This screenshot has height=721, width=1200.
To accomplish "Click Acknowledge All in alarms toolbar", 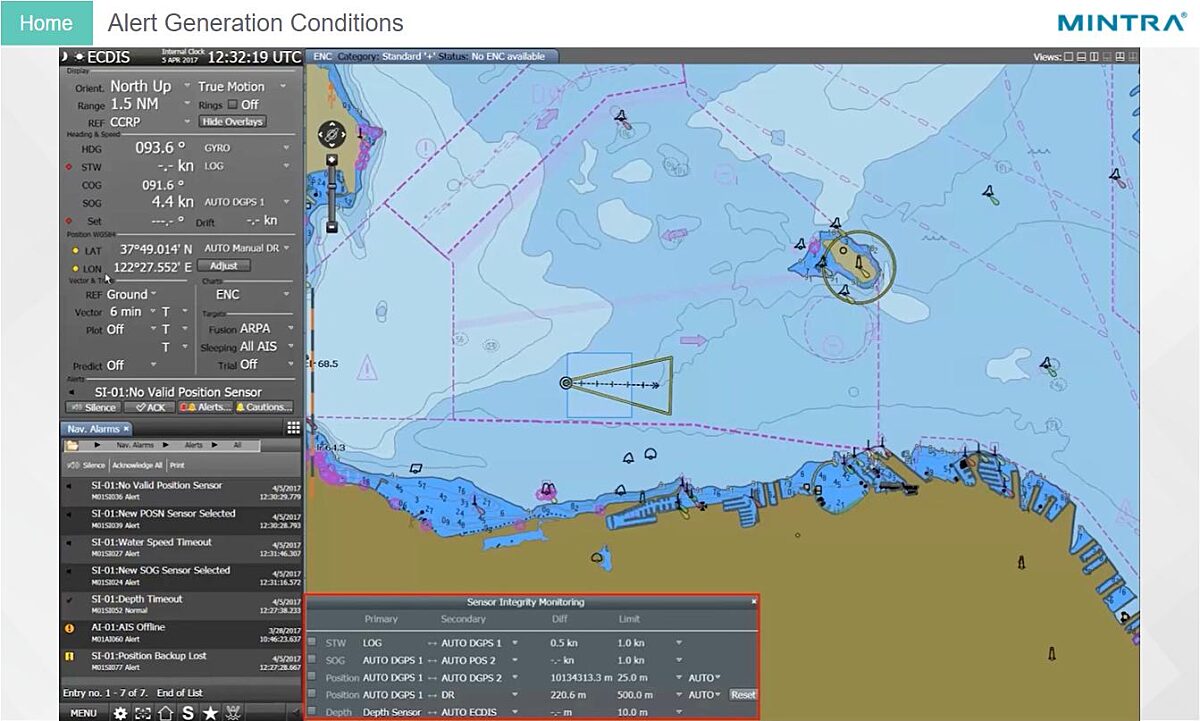I will tap(137, 465).
